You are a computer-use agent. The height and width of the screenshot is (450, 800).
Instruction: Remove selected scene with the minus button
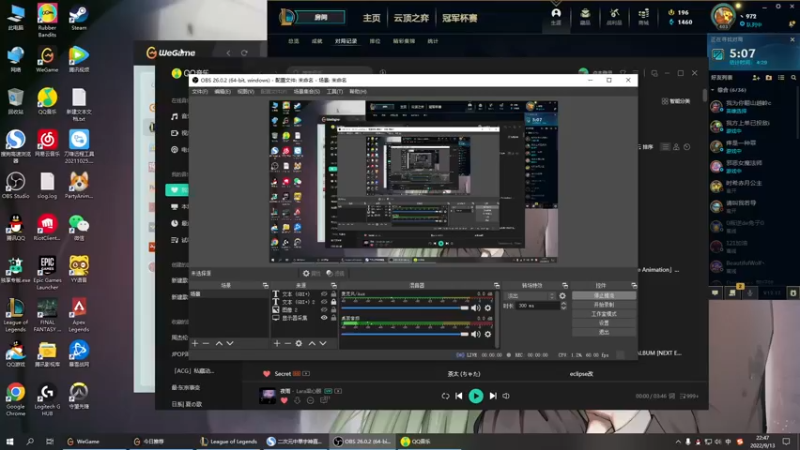pos(206,343)
